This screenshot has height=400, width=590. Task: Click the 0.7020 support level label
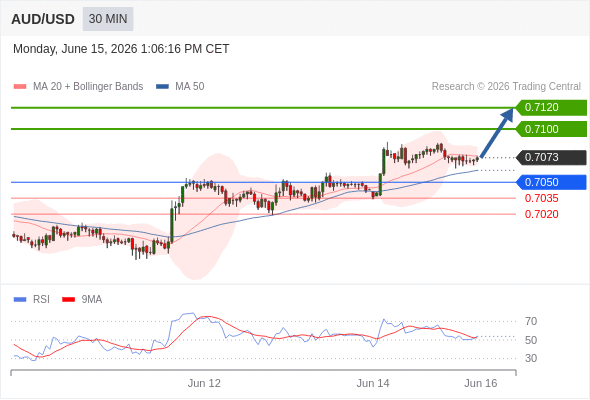coord(541,214)
